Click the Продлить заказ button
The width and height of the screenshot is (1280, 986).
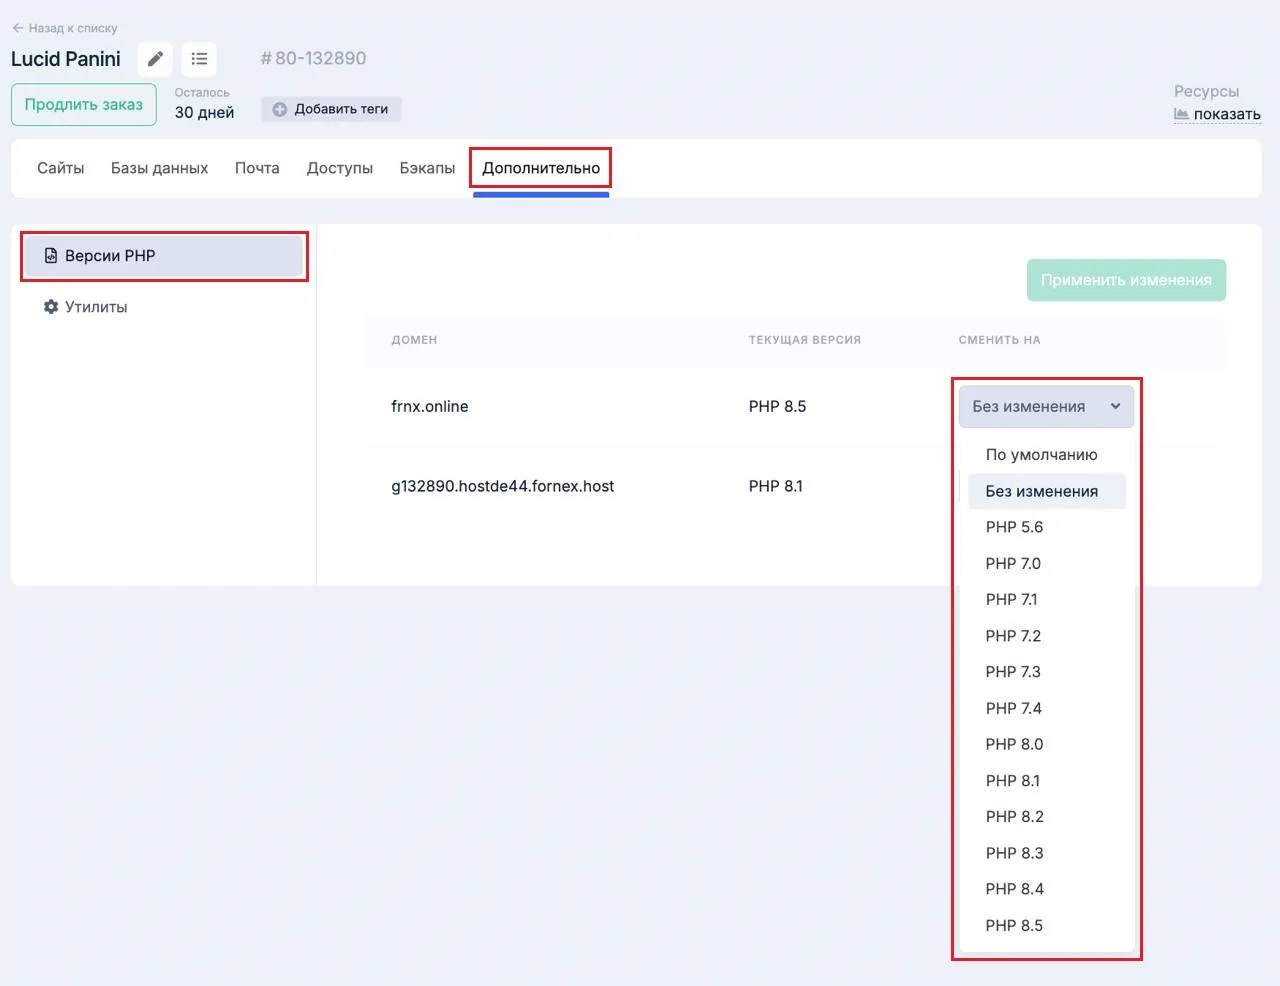(83, 104)
